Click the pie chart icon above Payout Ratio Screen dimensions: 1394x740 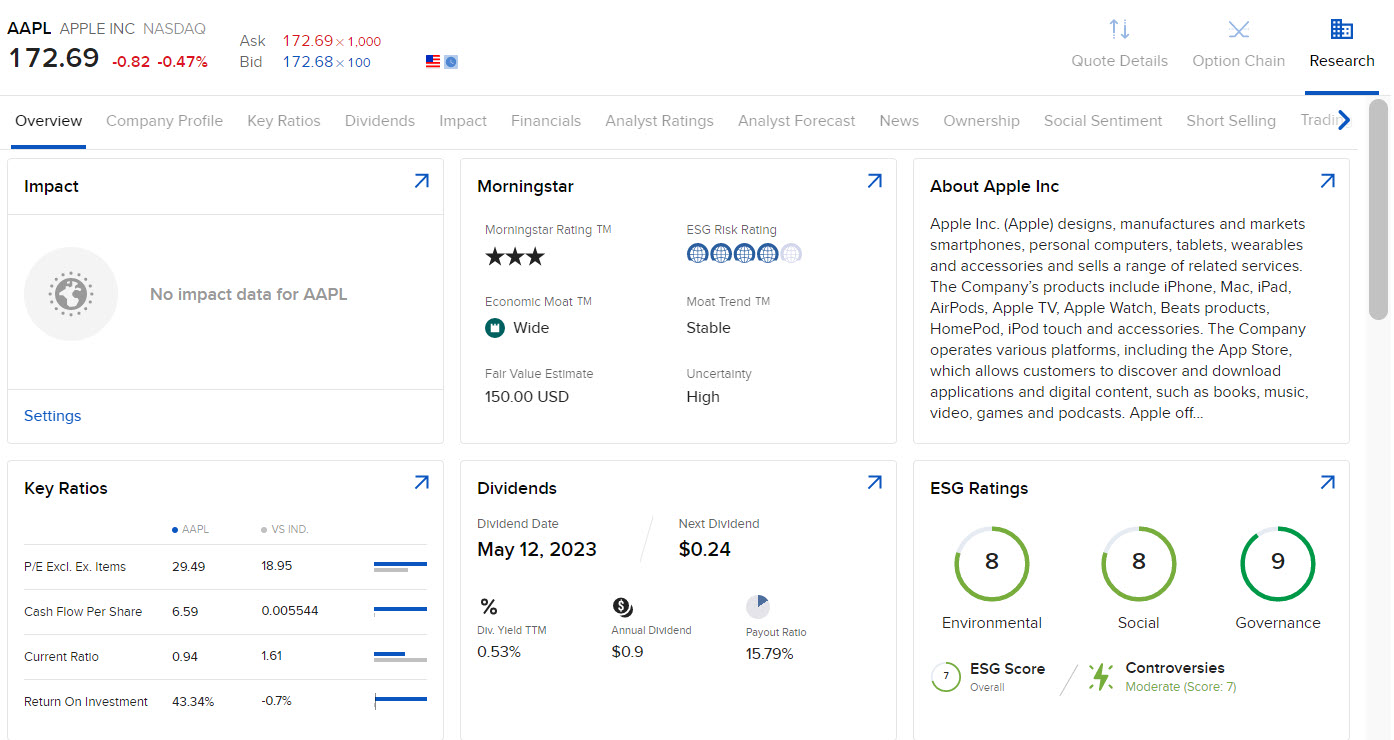pos(758,607)
